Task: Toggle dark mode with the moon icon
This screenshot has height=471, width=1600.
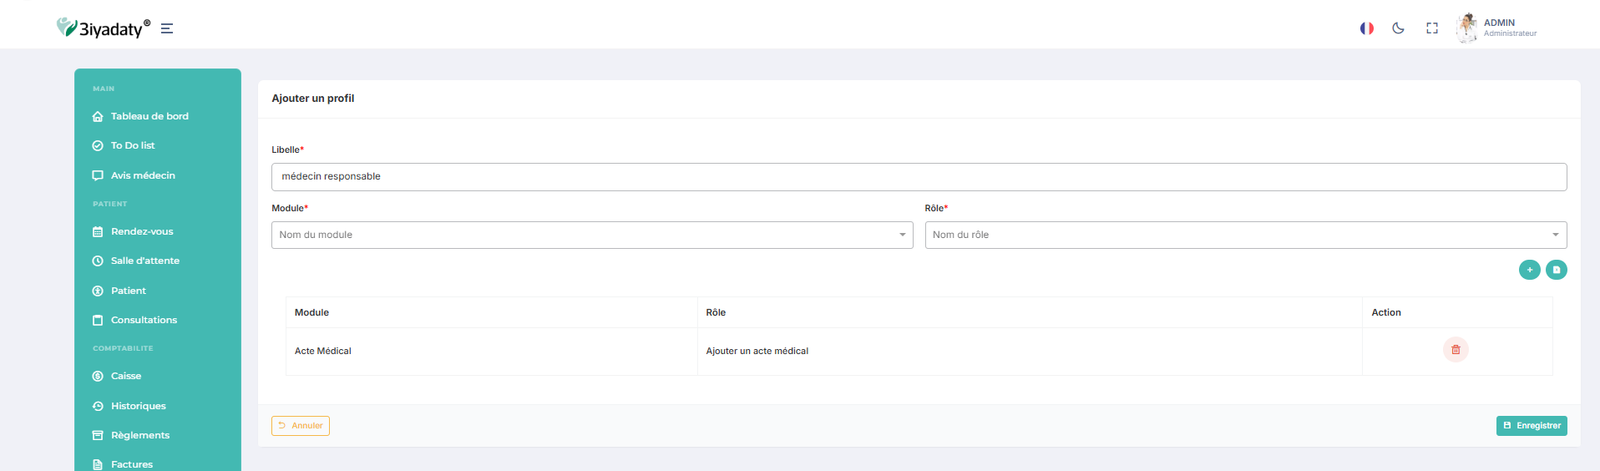Action: click(x=1398, y=28)
